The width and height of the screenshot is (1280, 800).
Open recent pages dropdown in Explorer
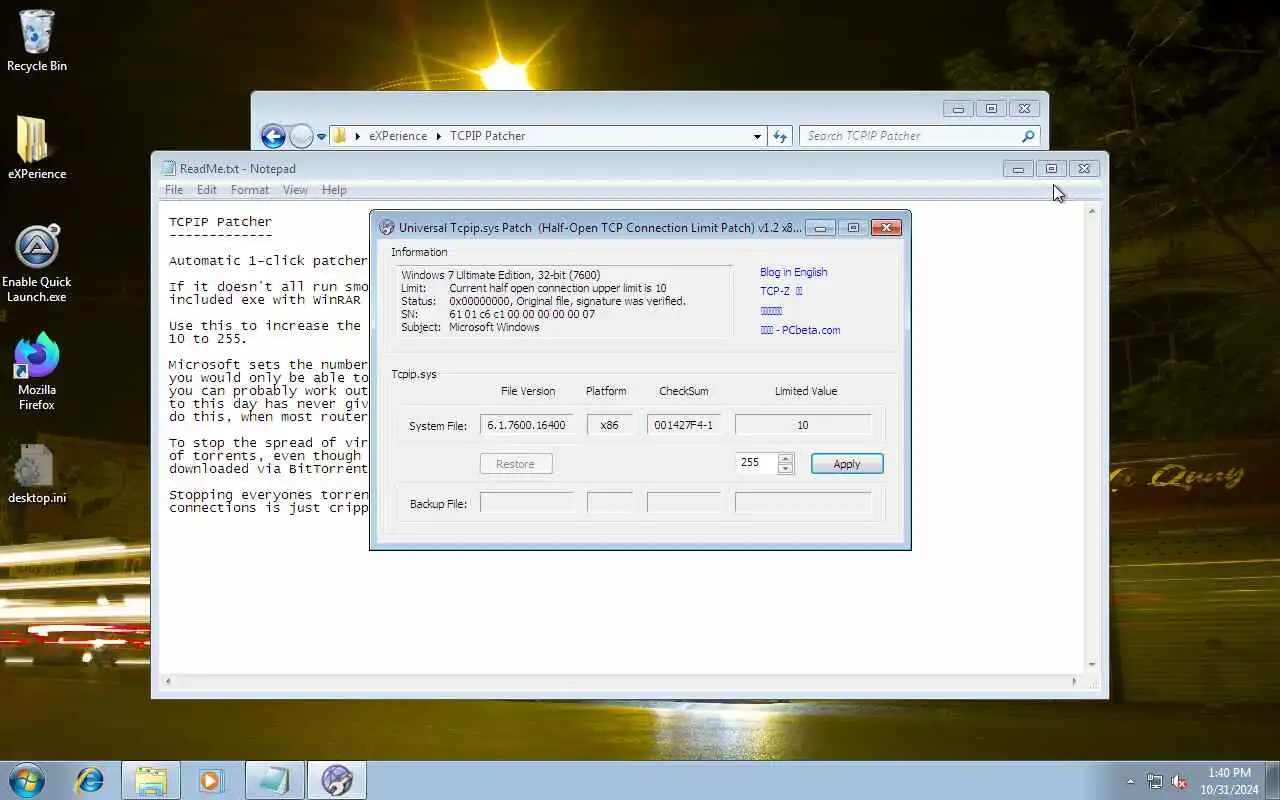[x=321, y=136]
